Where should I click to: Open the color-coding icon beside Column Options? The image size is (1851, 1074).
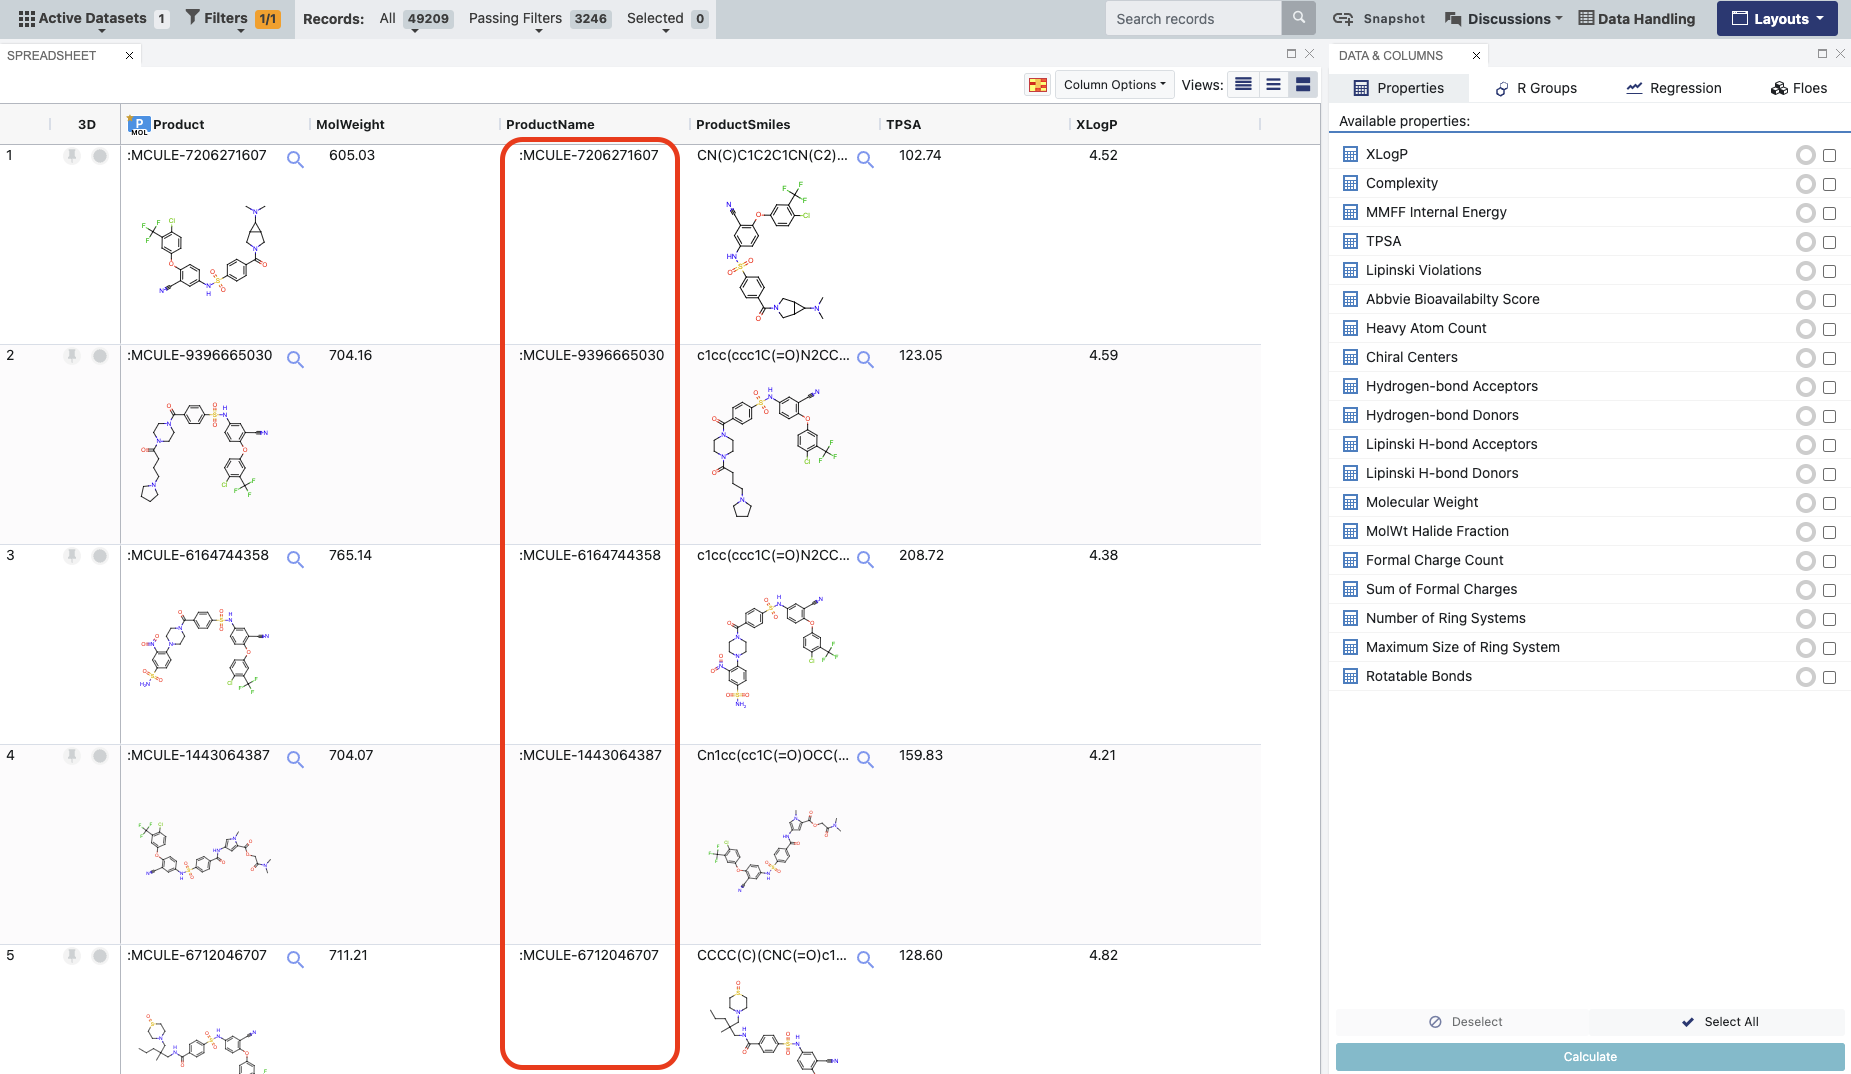tap(1038, 85)
